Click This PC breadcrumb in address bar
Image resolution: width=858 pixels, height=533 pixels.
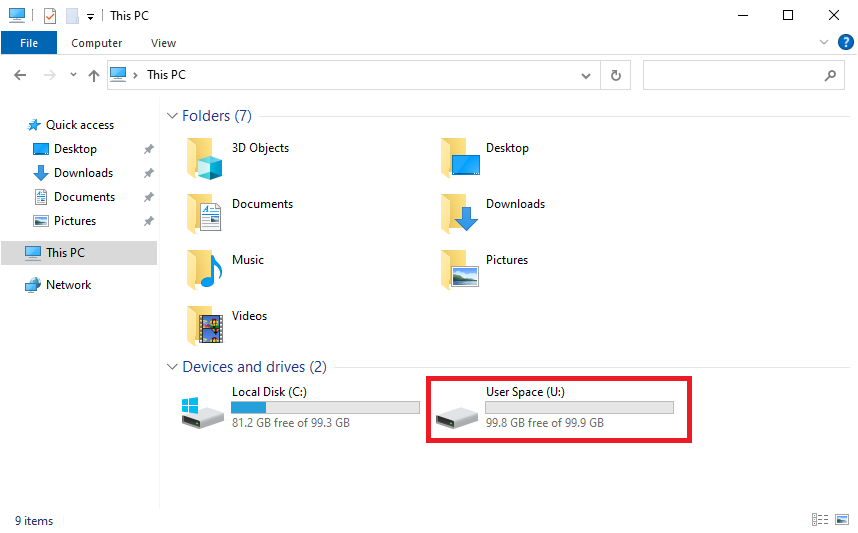(166, 74)
